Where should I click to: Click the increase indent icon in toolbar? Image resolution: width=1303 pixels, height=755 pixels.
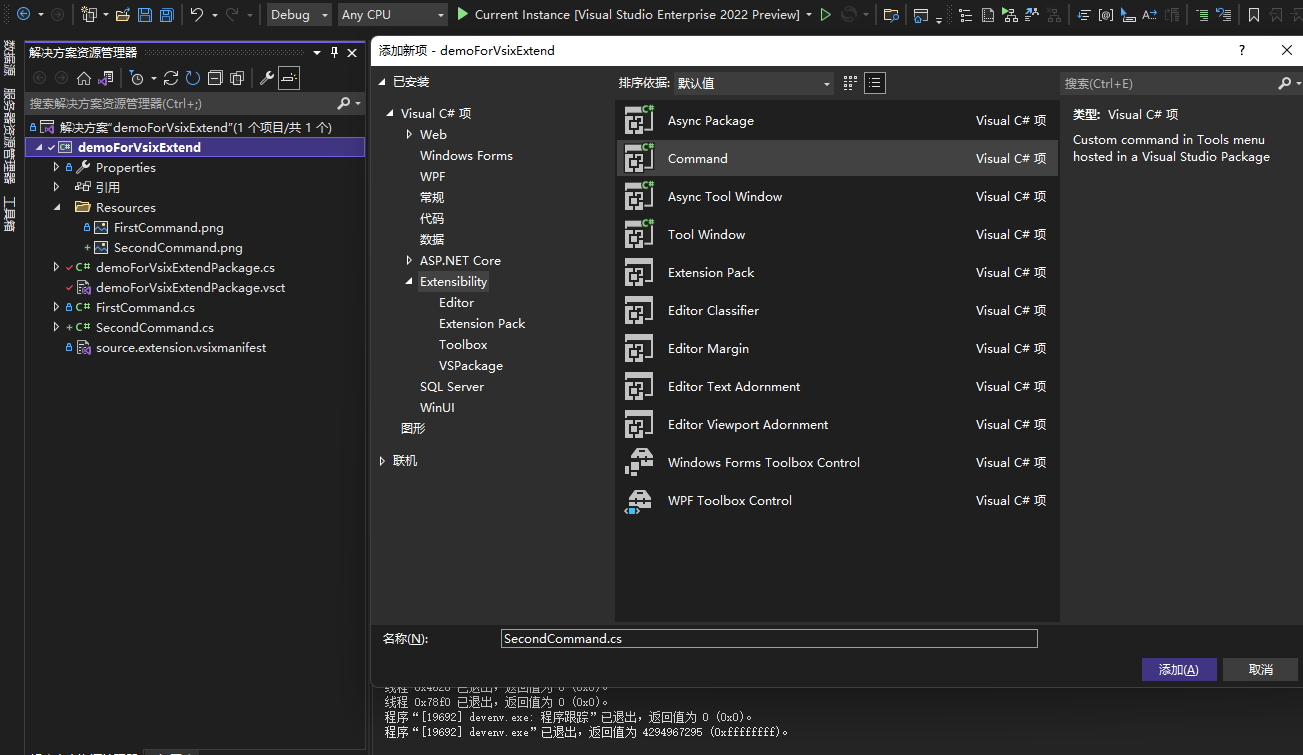[x=1202, y=15]
